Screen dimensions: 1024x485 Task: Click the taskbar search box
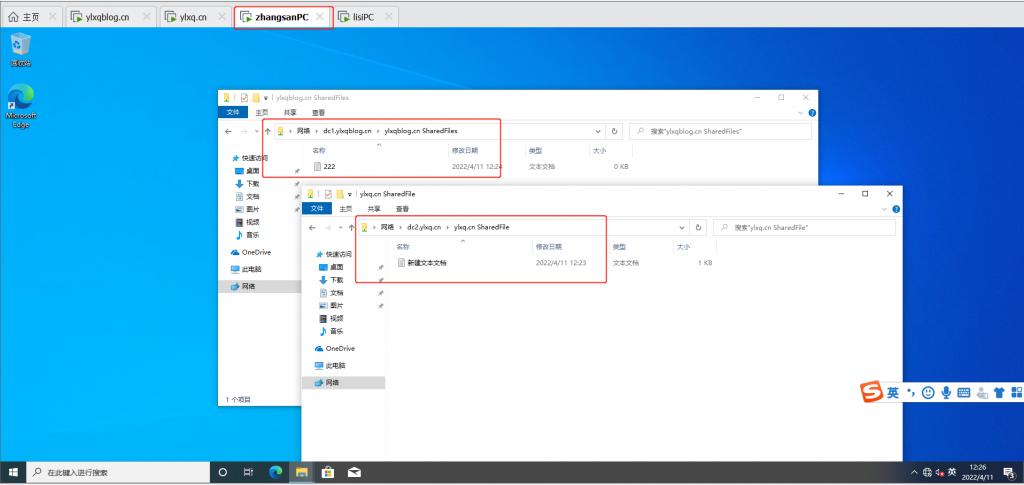click(118, 472)
